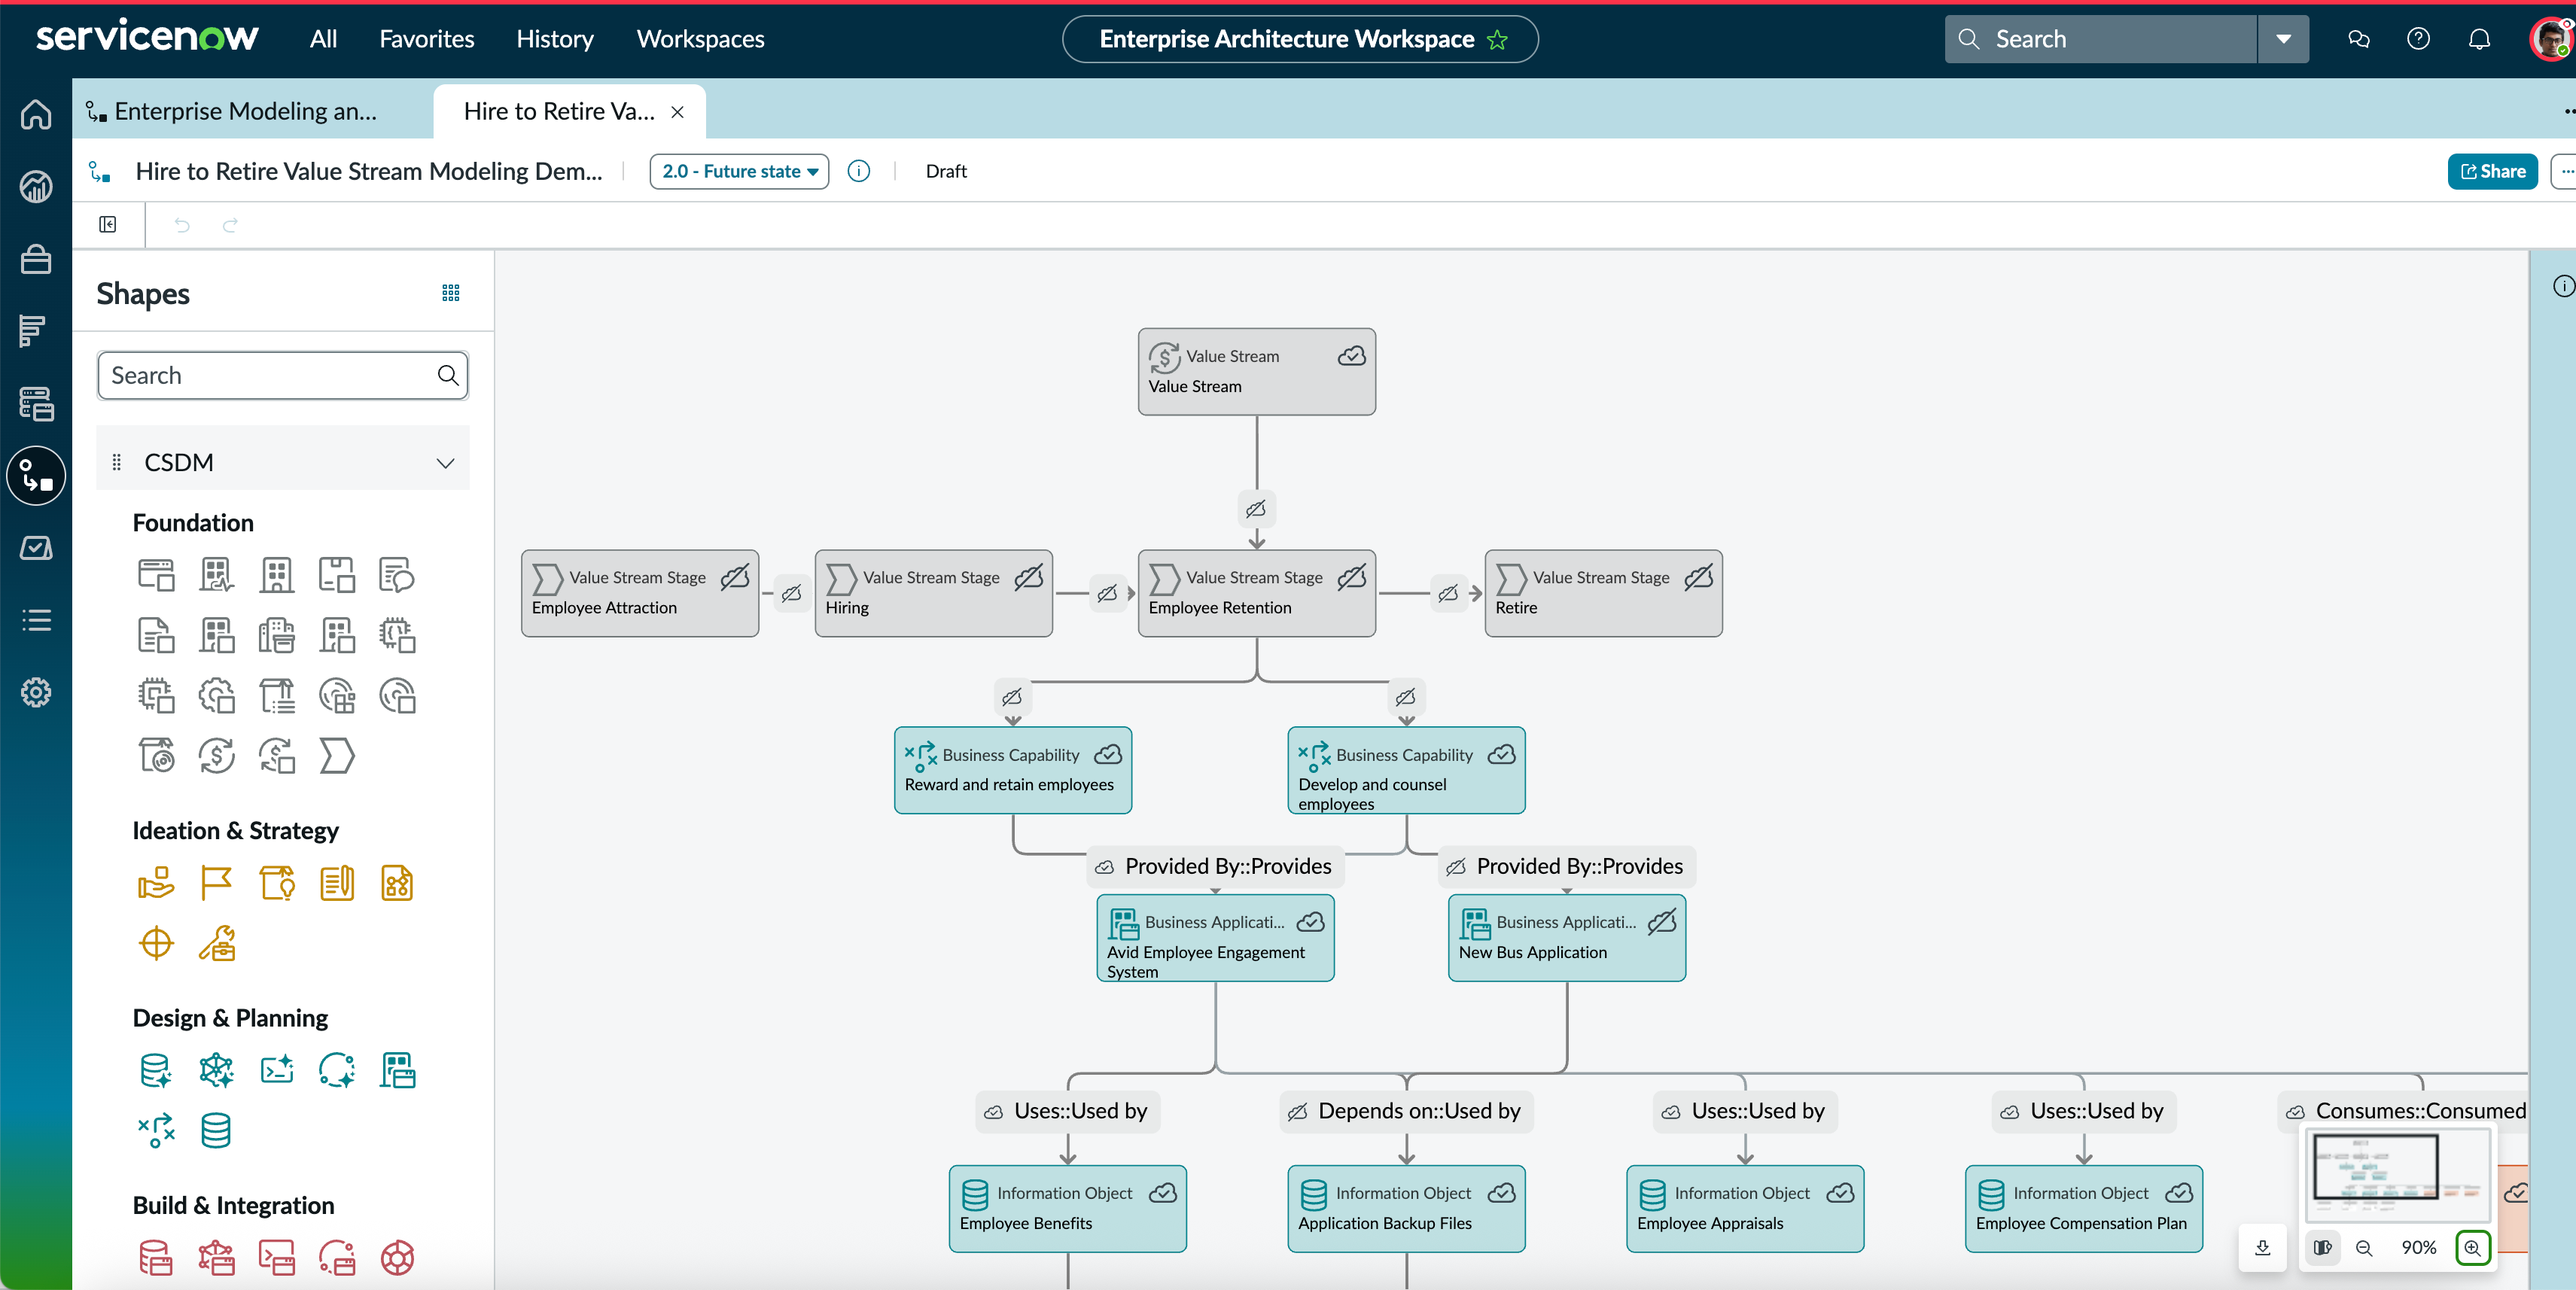Click the link icon above Employee Retention
Viewport: 2576px width, 1290px height.
1256,509
